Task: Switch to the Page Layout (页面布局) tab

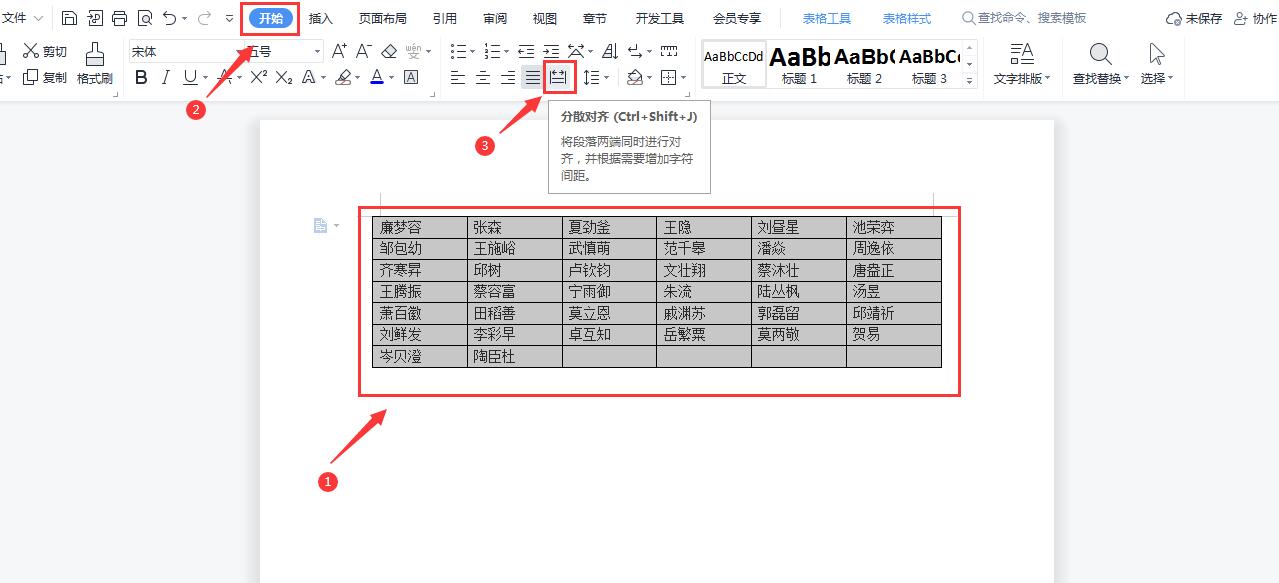Action: 383,18
